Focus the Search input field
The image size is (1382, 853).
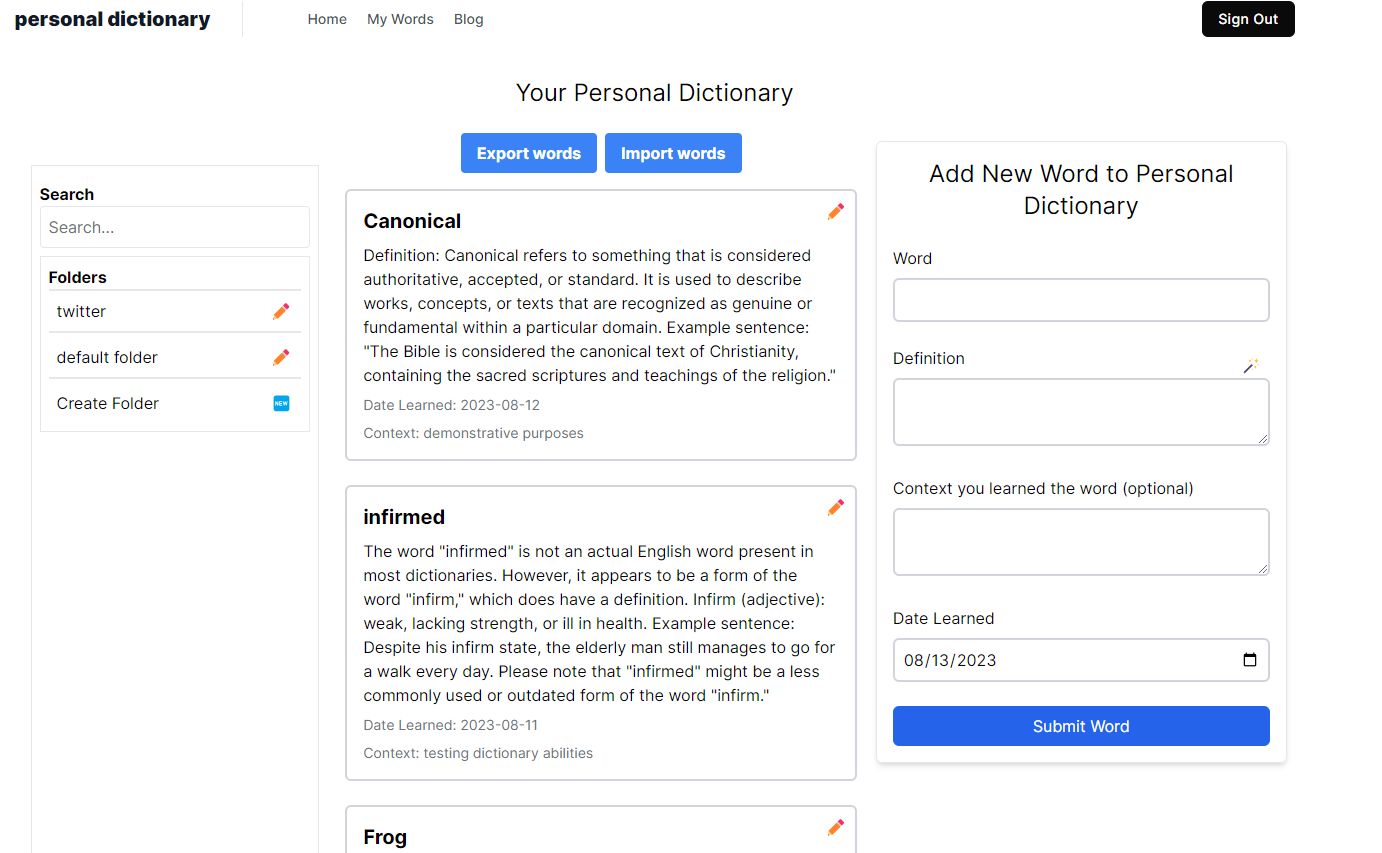pos(174,227)
